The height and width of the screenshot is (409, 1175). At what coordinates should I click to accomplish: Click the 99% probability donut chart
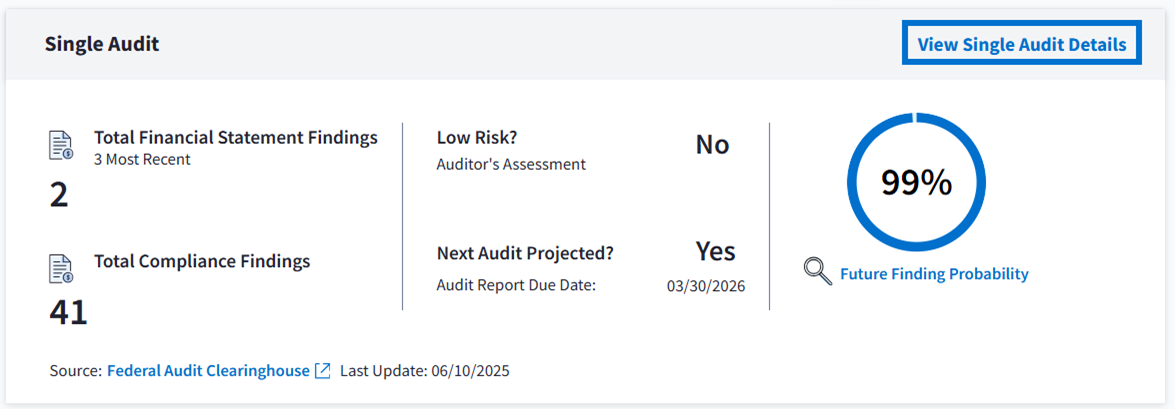916,181
